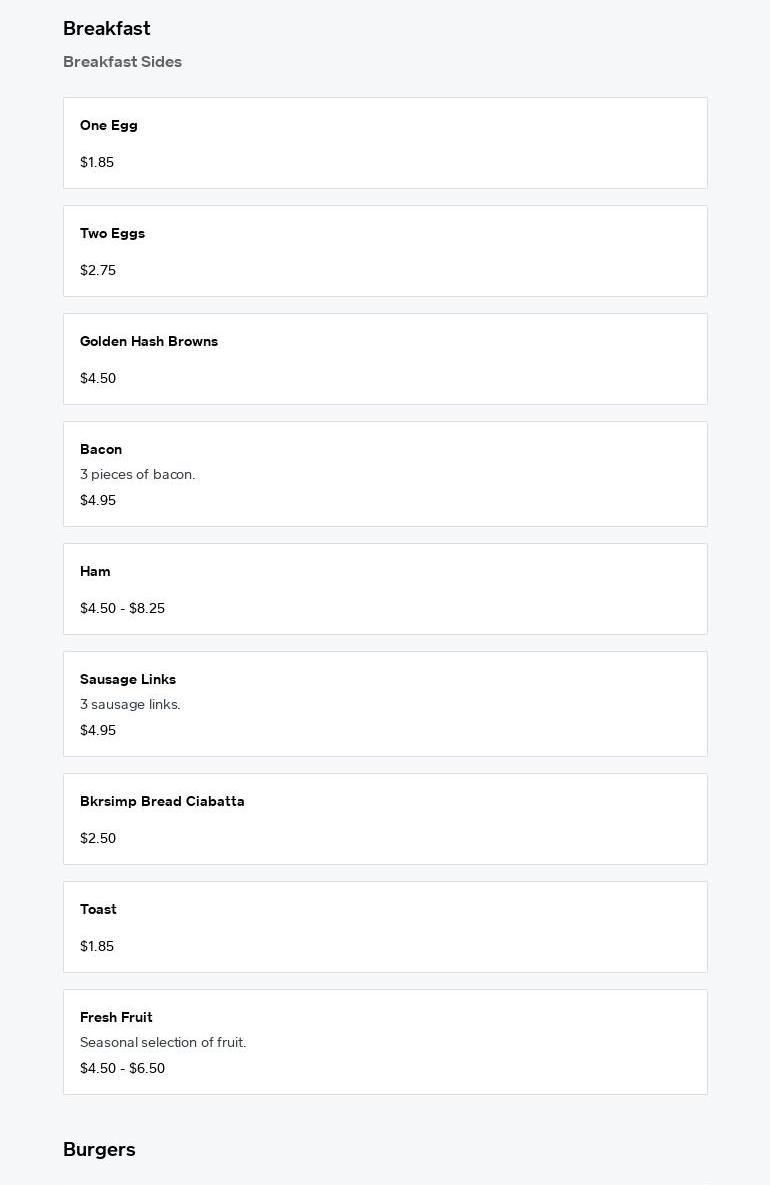Click the $2.75 price for Two Eggs
This screenshot has width=770, height=1185.
click(98, 271)
